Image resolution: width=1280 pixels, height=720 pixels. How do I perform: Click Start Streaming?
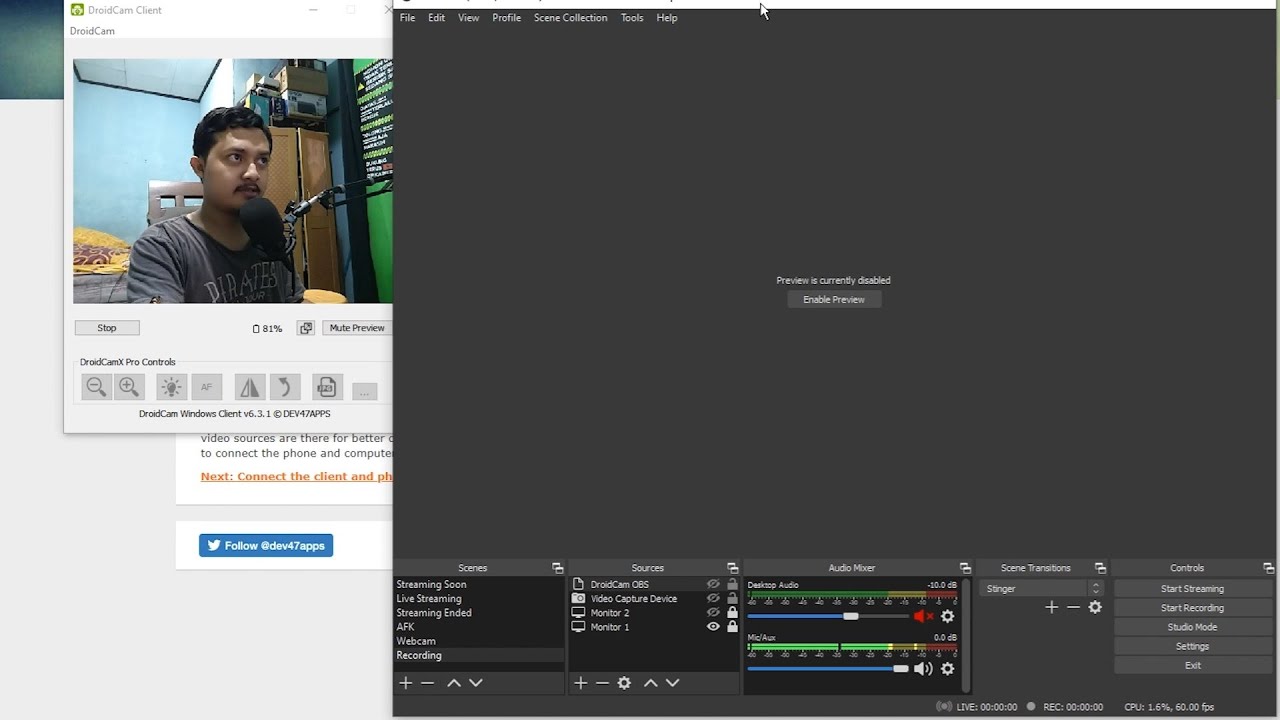click(x=1192, y=589)
